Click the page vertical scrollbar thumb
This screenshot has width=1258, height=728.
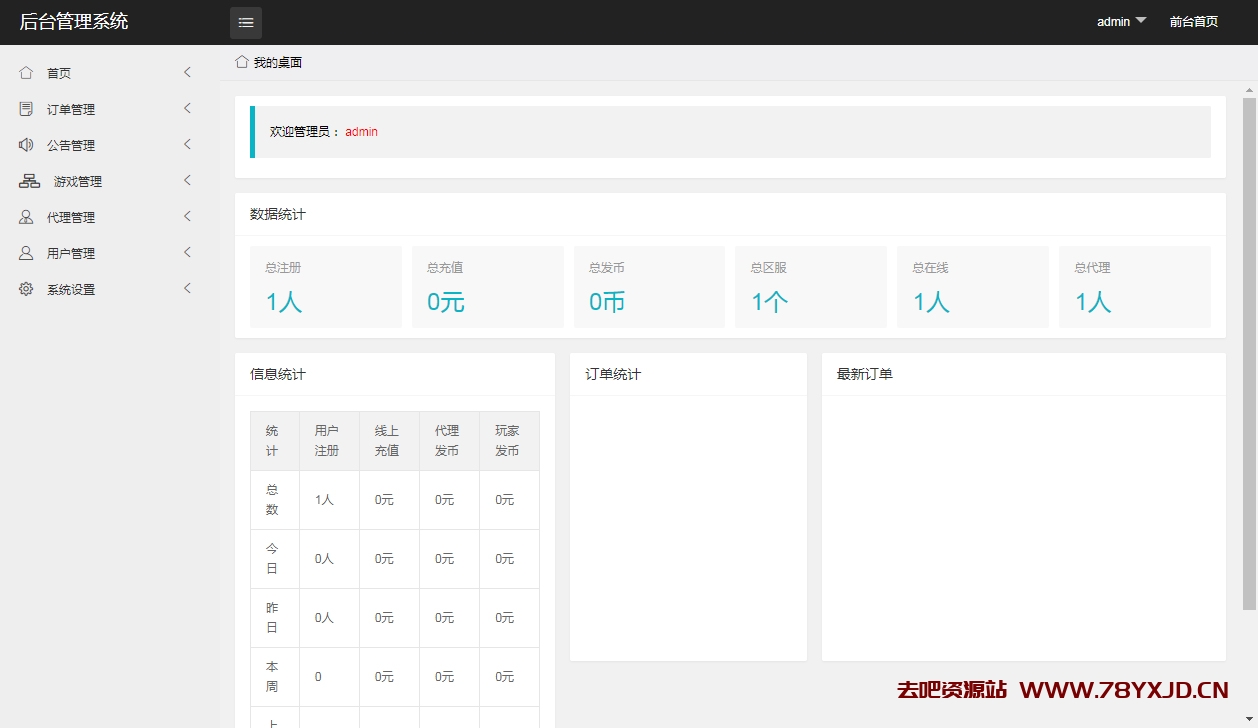[1249, 353]
